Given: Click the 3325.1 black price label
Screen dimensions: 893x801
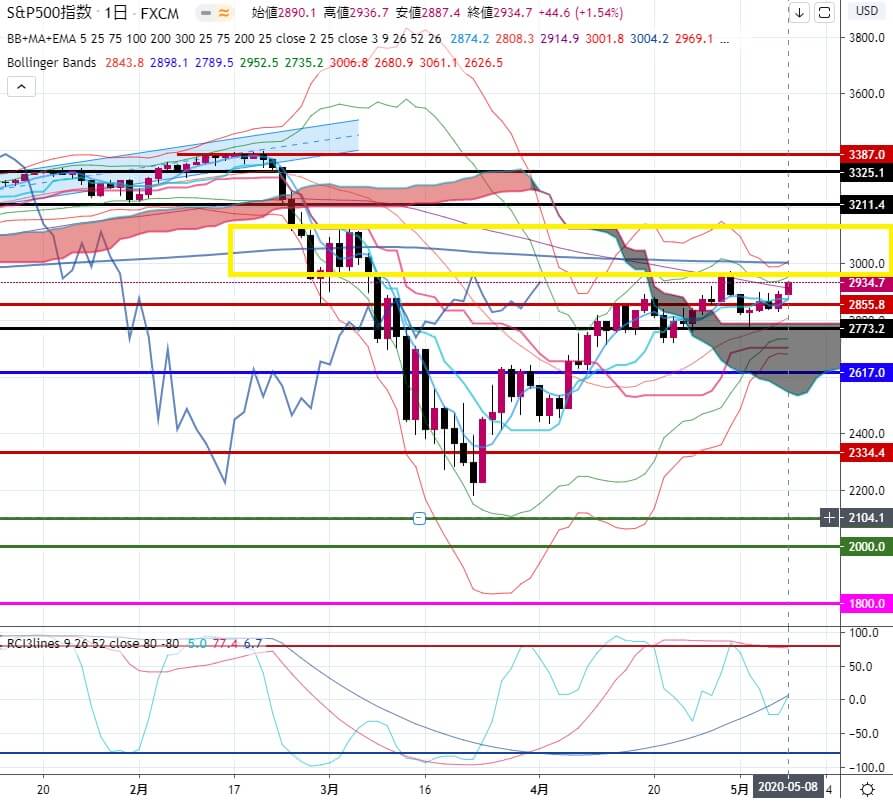Looking at the screenshot, I should (x=866, y=172).
